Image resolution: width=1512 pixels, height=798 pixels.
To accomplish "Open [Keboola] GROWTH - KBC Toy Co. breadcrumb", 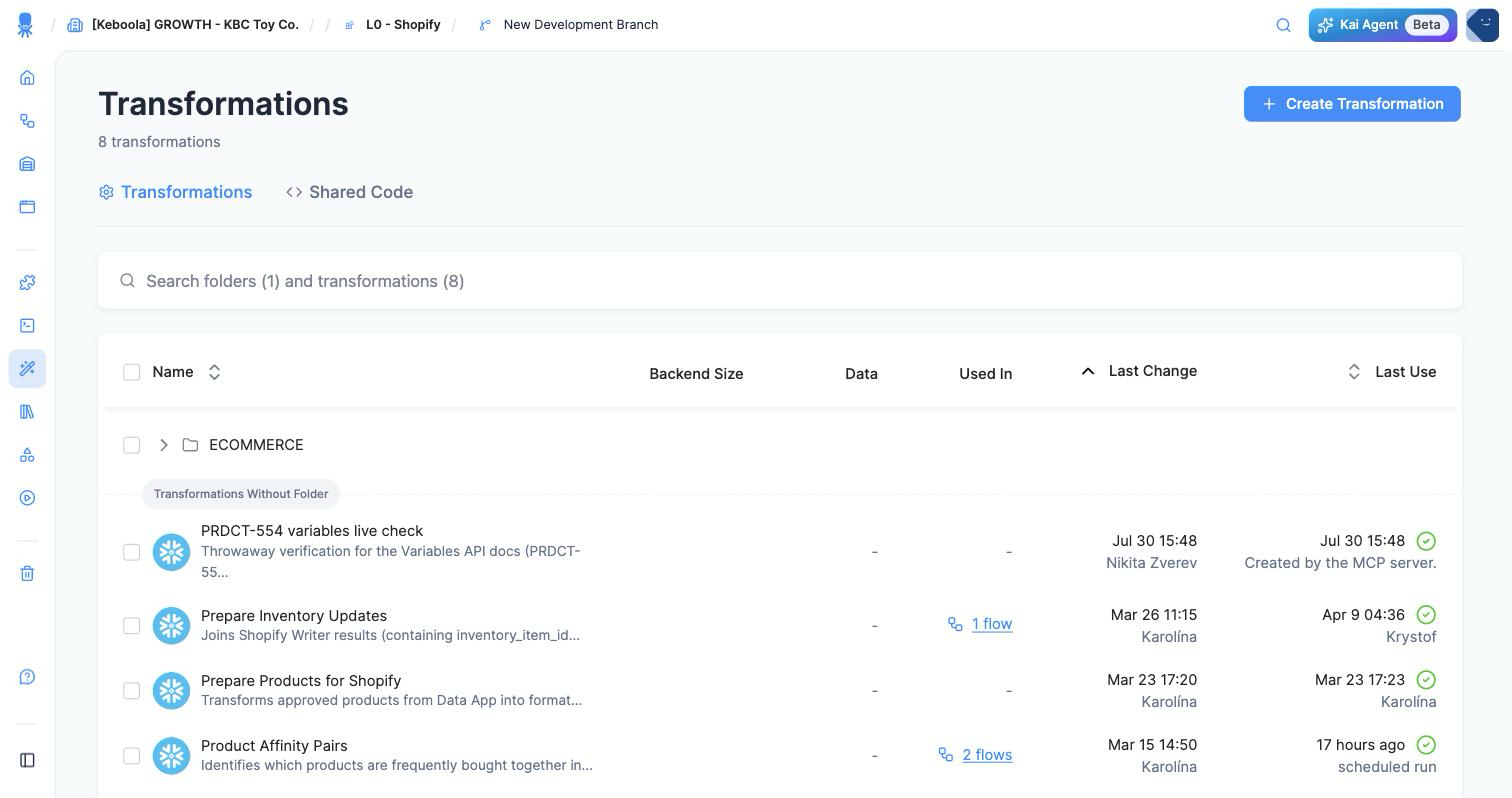I will pyautogui.click(x=195, y=25).
